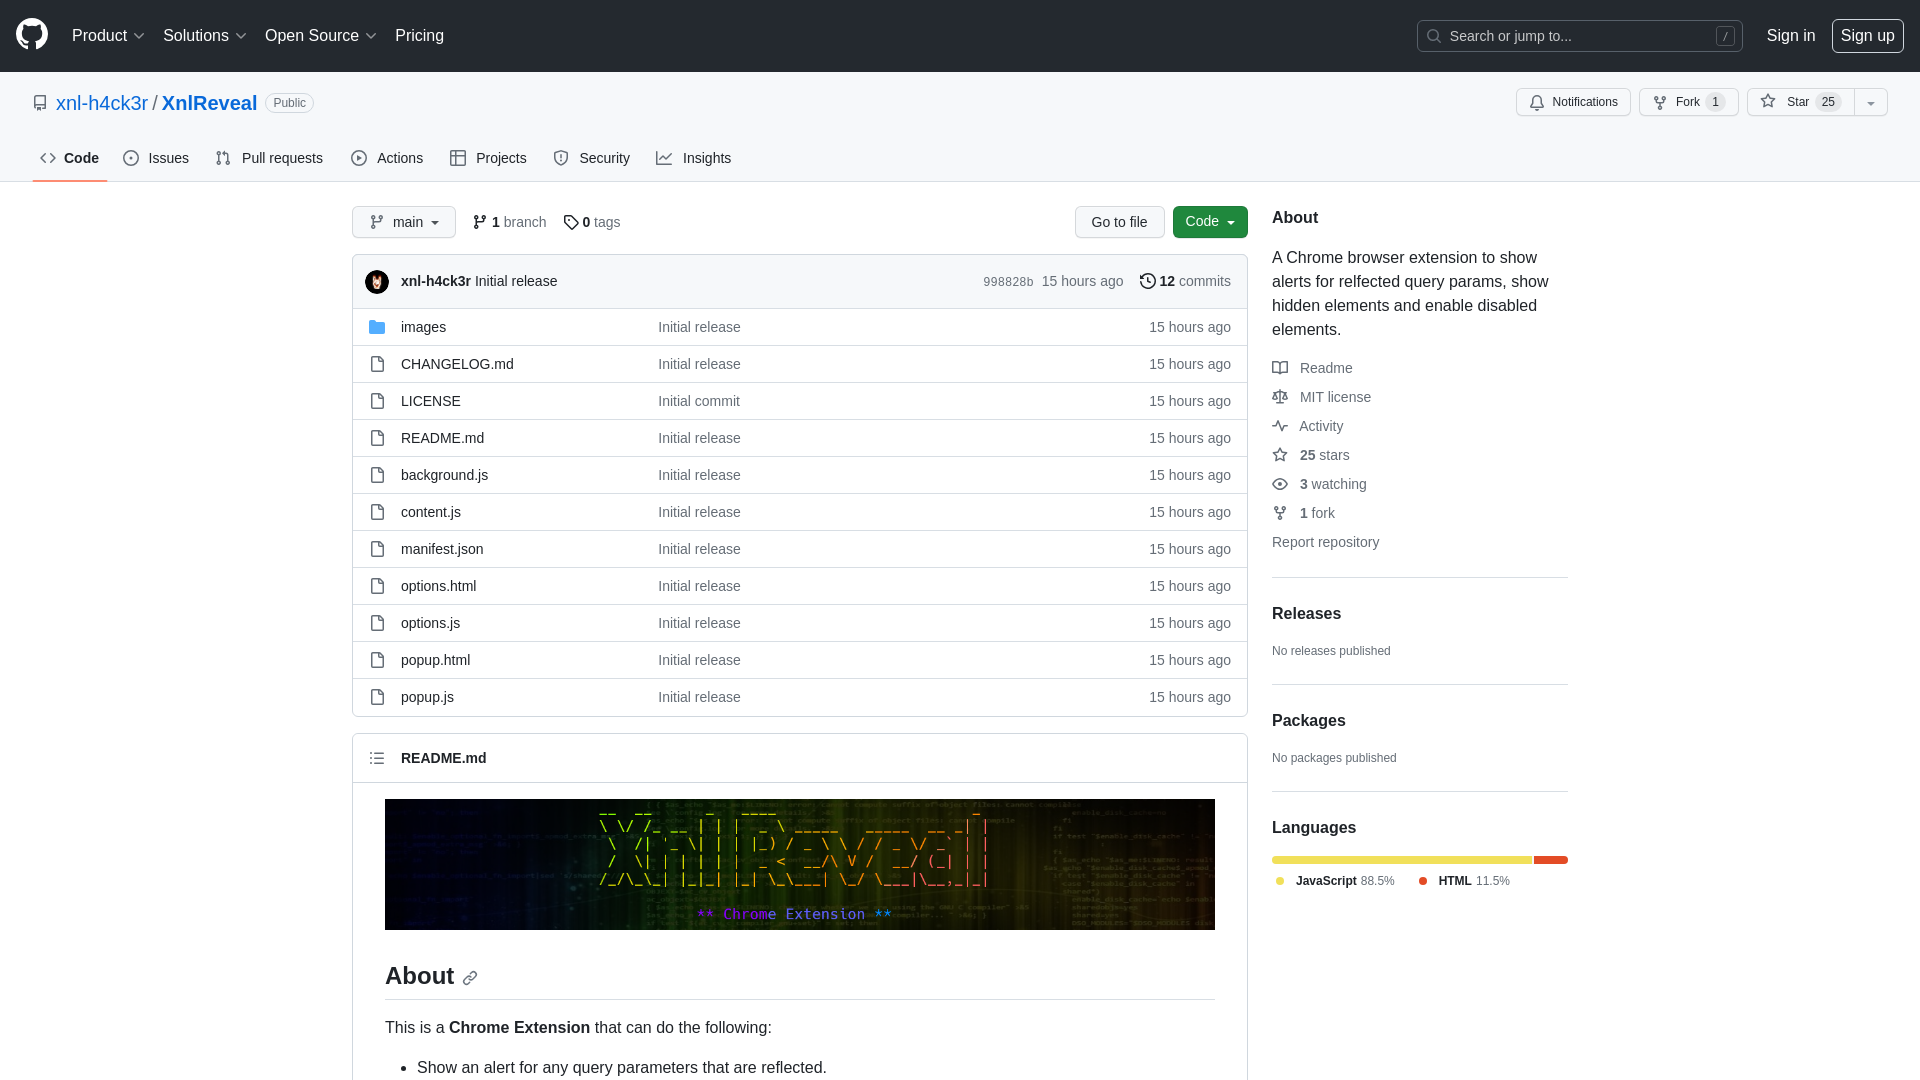Viewport: 1920px width, 1080px height.
Task: Open the Projects tab
Action: tap(488, 158)
